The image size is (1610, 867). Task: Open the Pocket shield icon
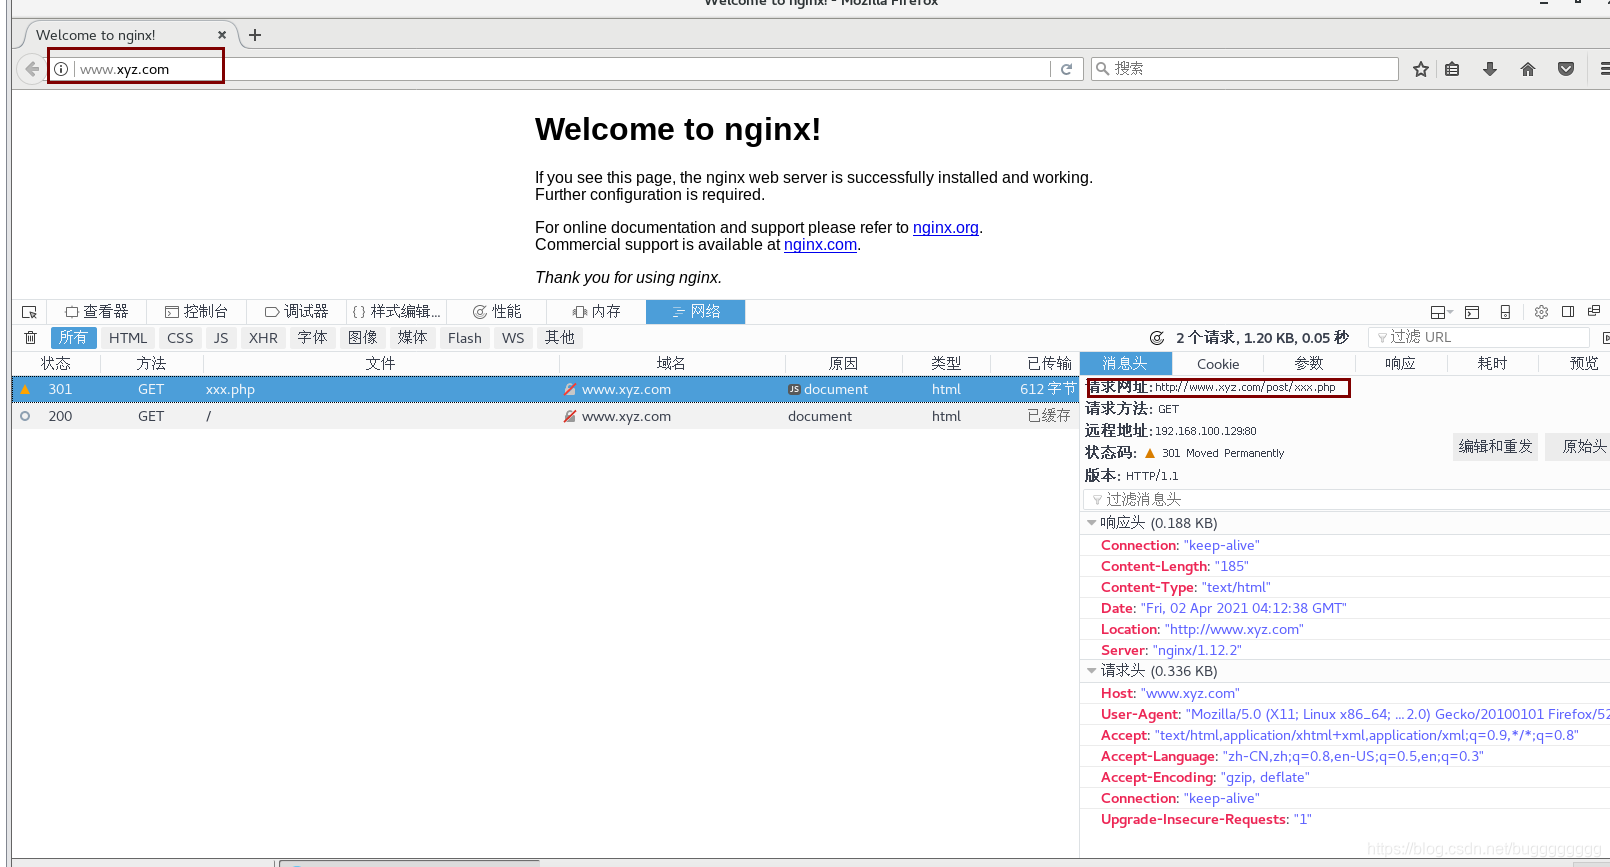(1566, 69)
